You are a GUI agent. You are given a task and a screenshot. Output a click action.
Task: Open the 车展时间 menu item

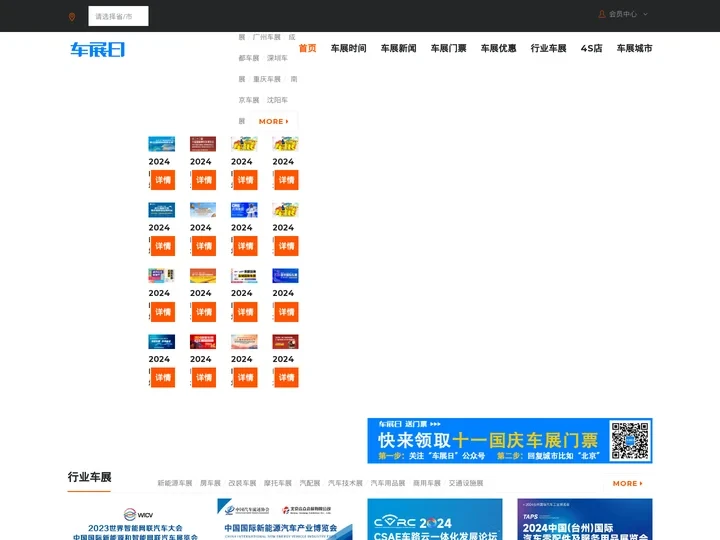pos(349,48)
